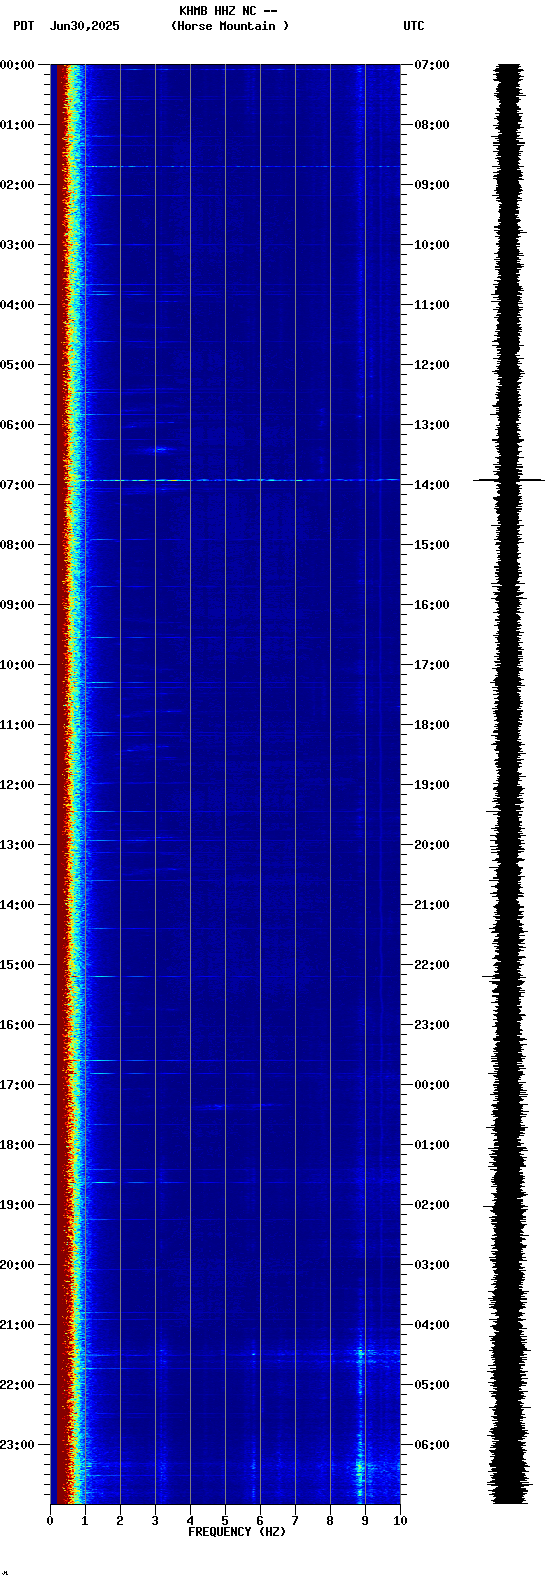Click the '(Horse Mountain )' station name

(x=230, y=26)
